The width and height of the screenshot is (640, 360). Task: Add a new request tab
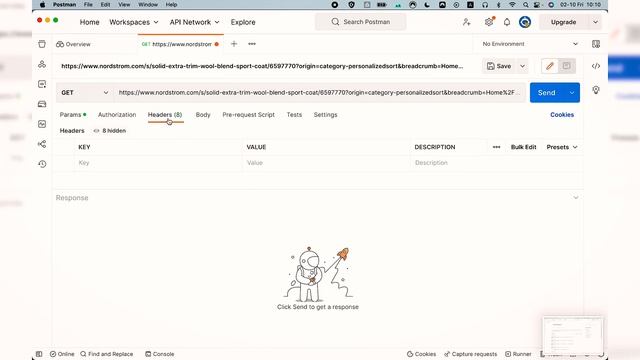(x=234, y=44)
